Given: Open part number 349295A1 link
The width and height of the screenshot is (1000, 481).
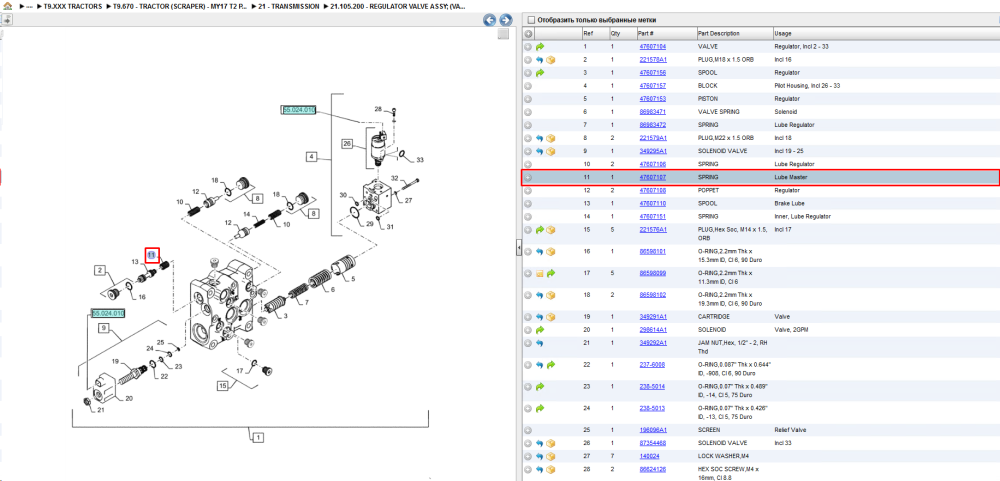Looking at the screenshot, I should pyautogui.click(x=653, y=151).
